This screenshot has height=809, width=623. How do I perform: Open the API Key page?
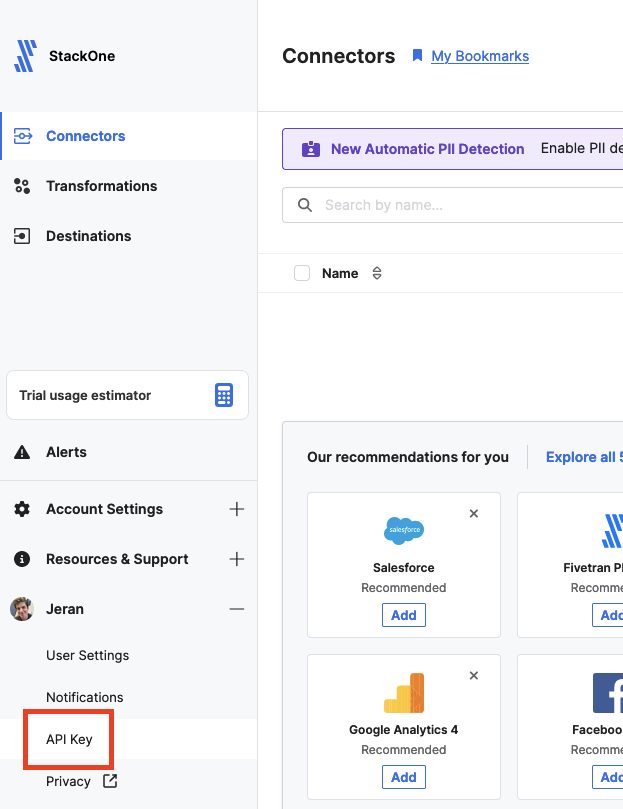pos(68,739)
